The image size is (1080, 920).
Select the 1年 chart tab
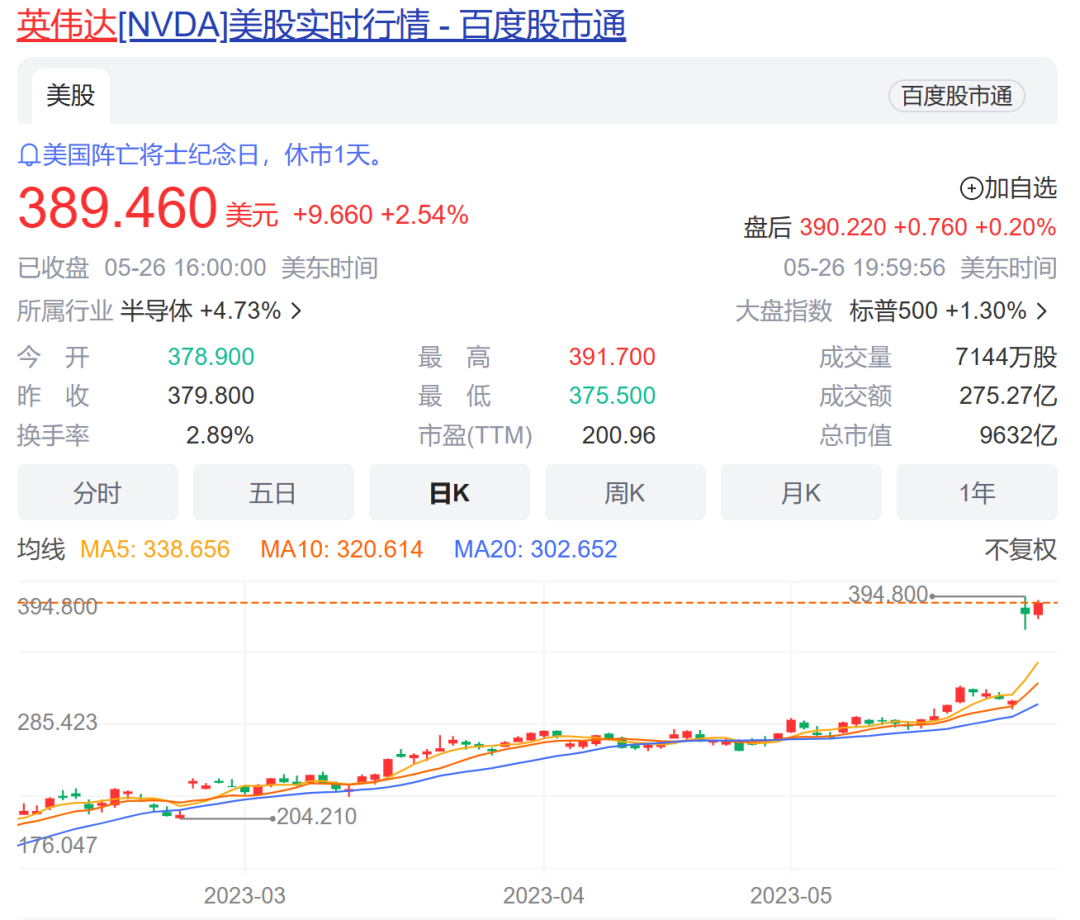[977, 492]
